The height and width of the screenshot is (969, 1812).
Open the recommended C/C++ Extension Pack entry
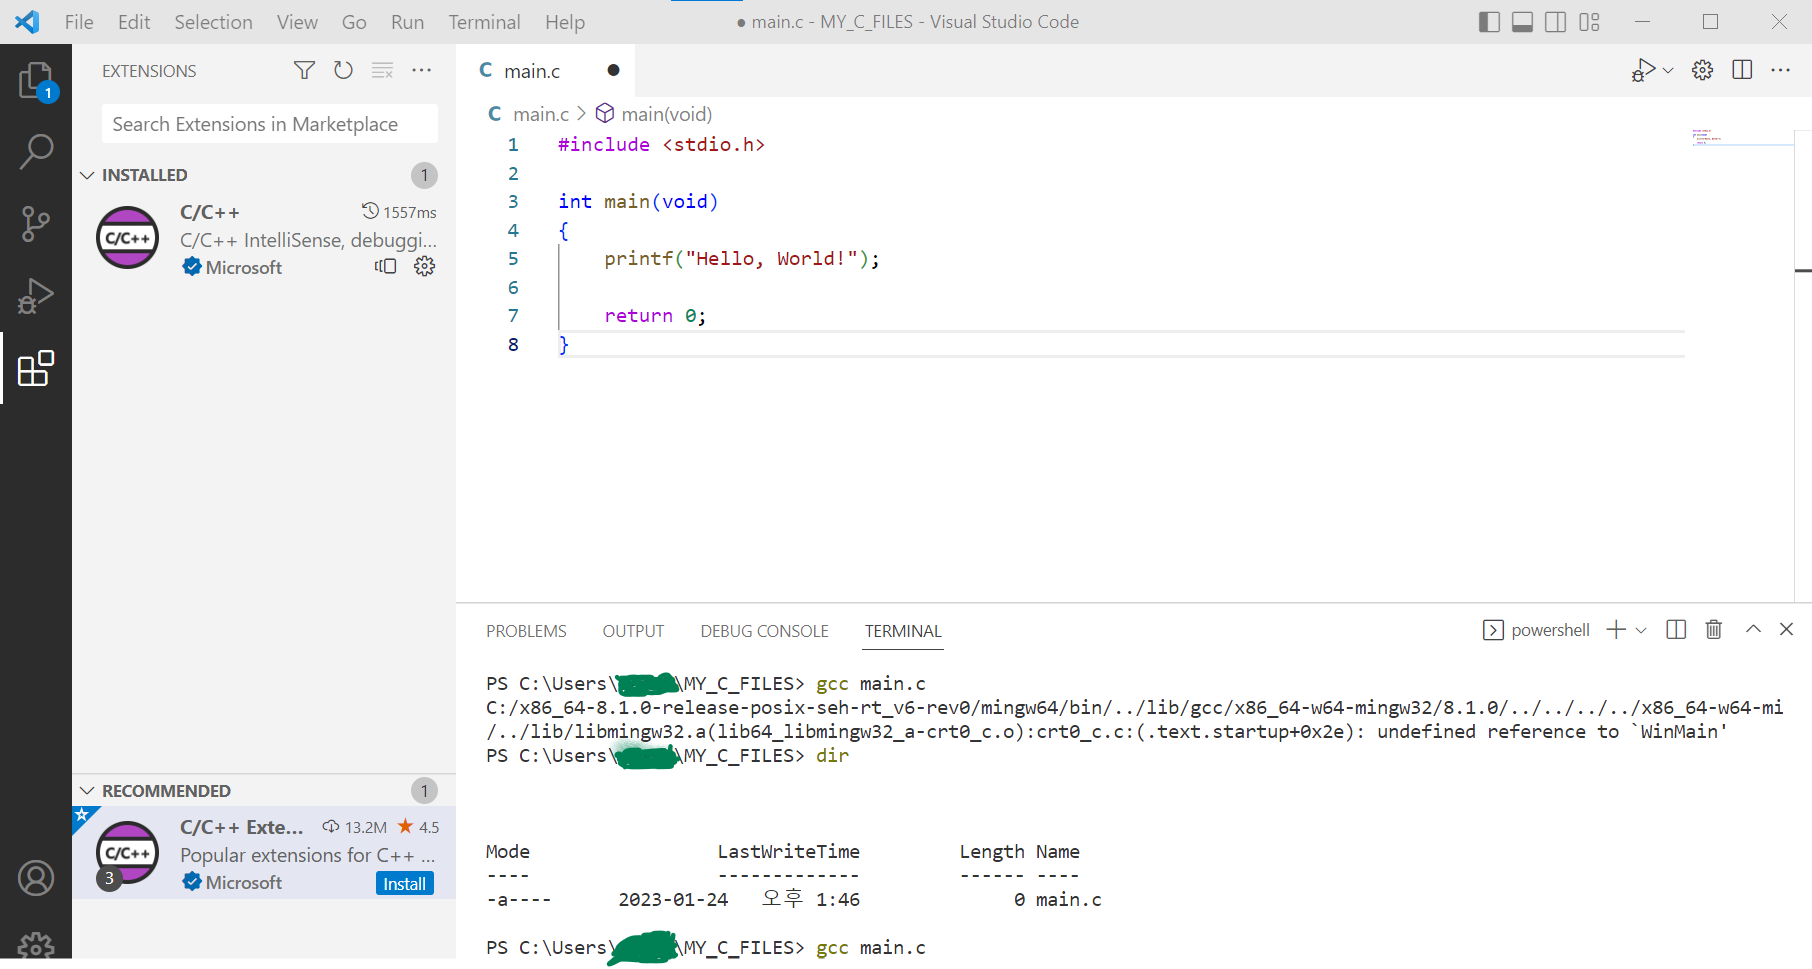click(264, 853)
